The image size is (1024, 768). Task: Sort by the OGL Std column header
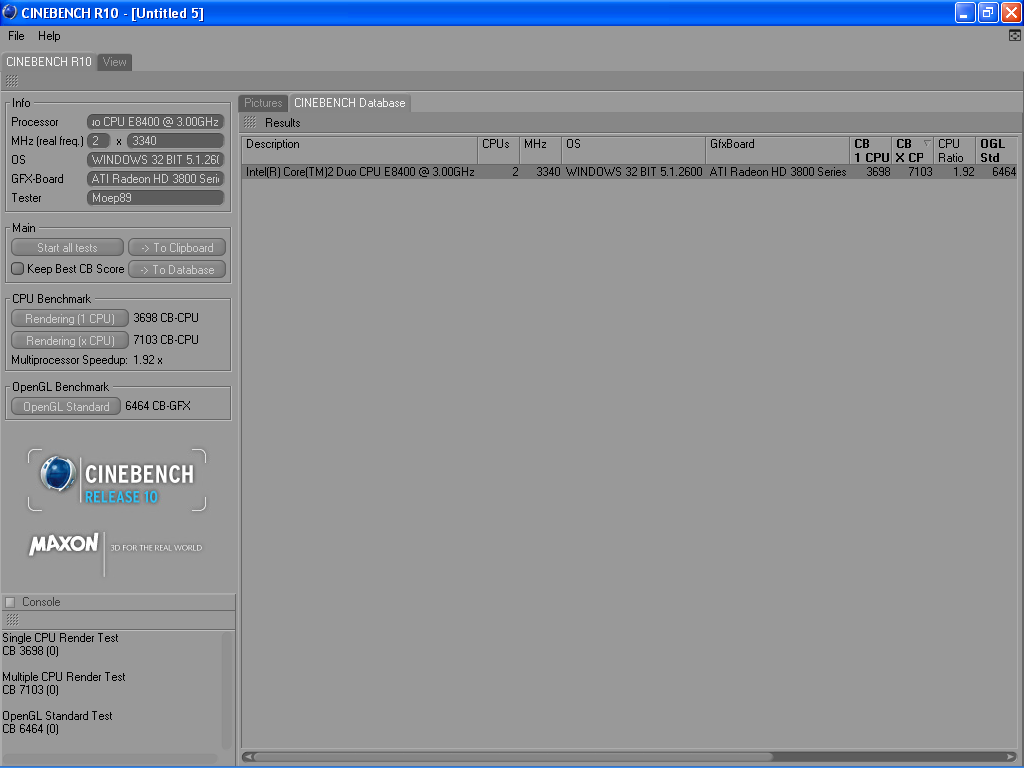(x=996, y=150)
